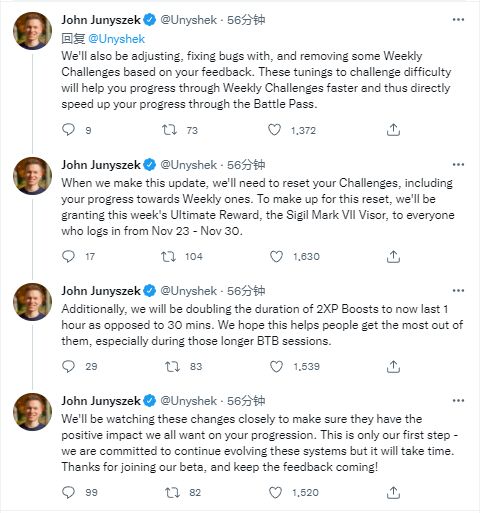Retweet the tweet with 104 retweets
This screenshot has width=482, height=513.
coord(168,256)
